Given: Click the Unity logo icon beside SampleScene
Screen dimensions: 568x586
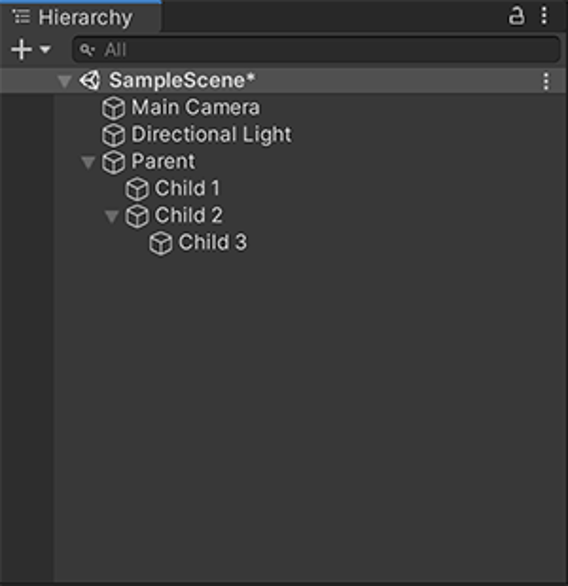Looking at the screenshot, I should click(90, 80).
